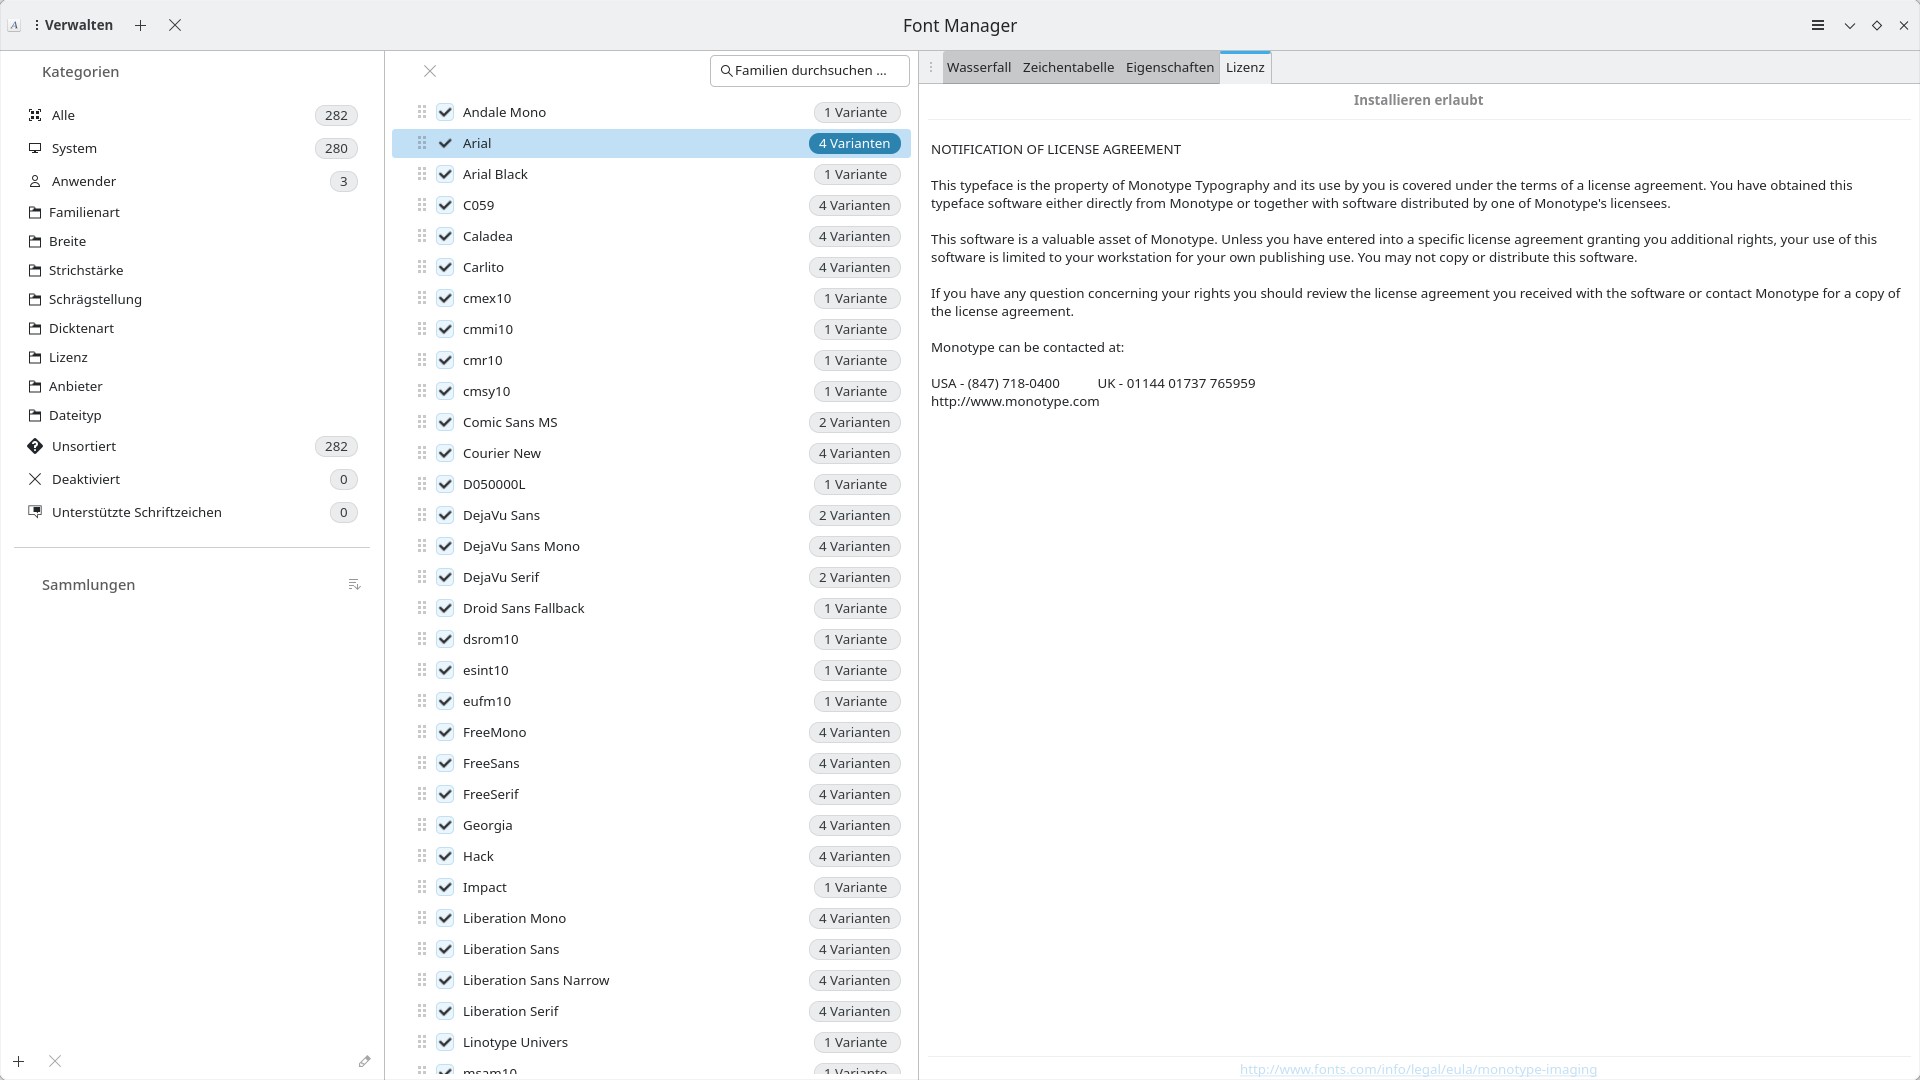This screenshot has width=1920, height=1080.
Task: Select the FreeSerif font family
Action: point(651,794)
